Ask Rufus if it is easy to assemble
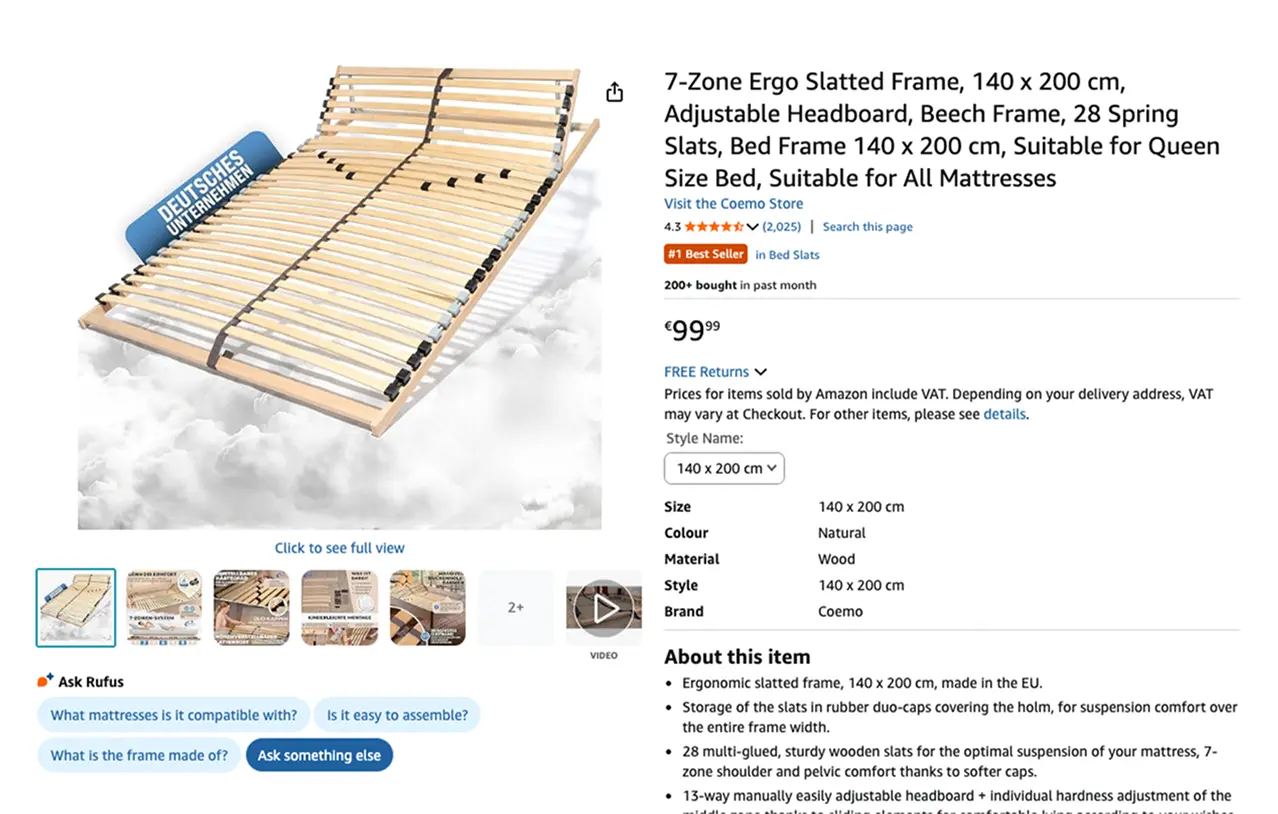The image size is (1278, 814). [399, 715]
